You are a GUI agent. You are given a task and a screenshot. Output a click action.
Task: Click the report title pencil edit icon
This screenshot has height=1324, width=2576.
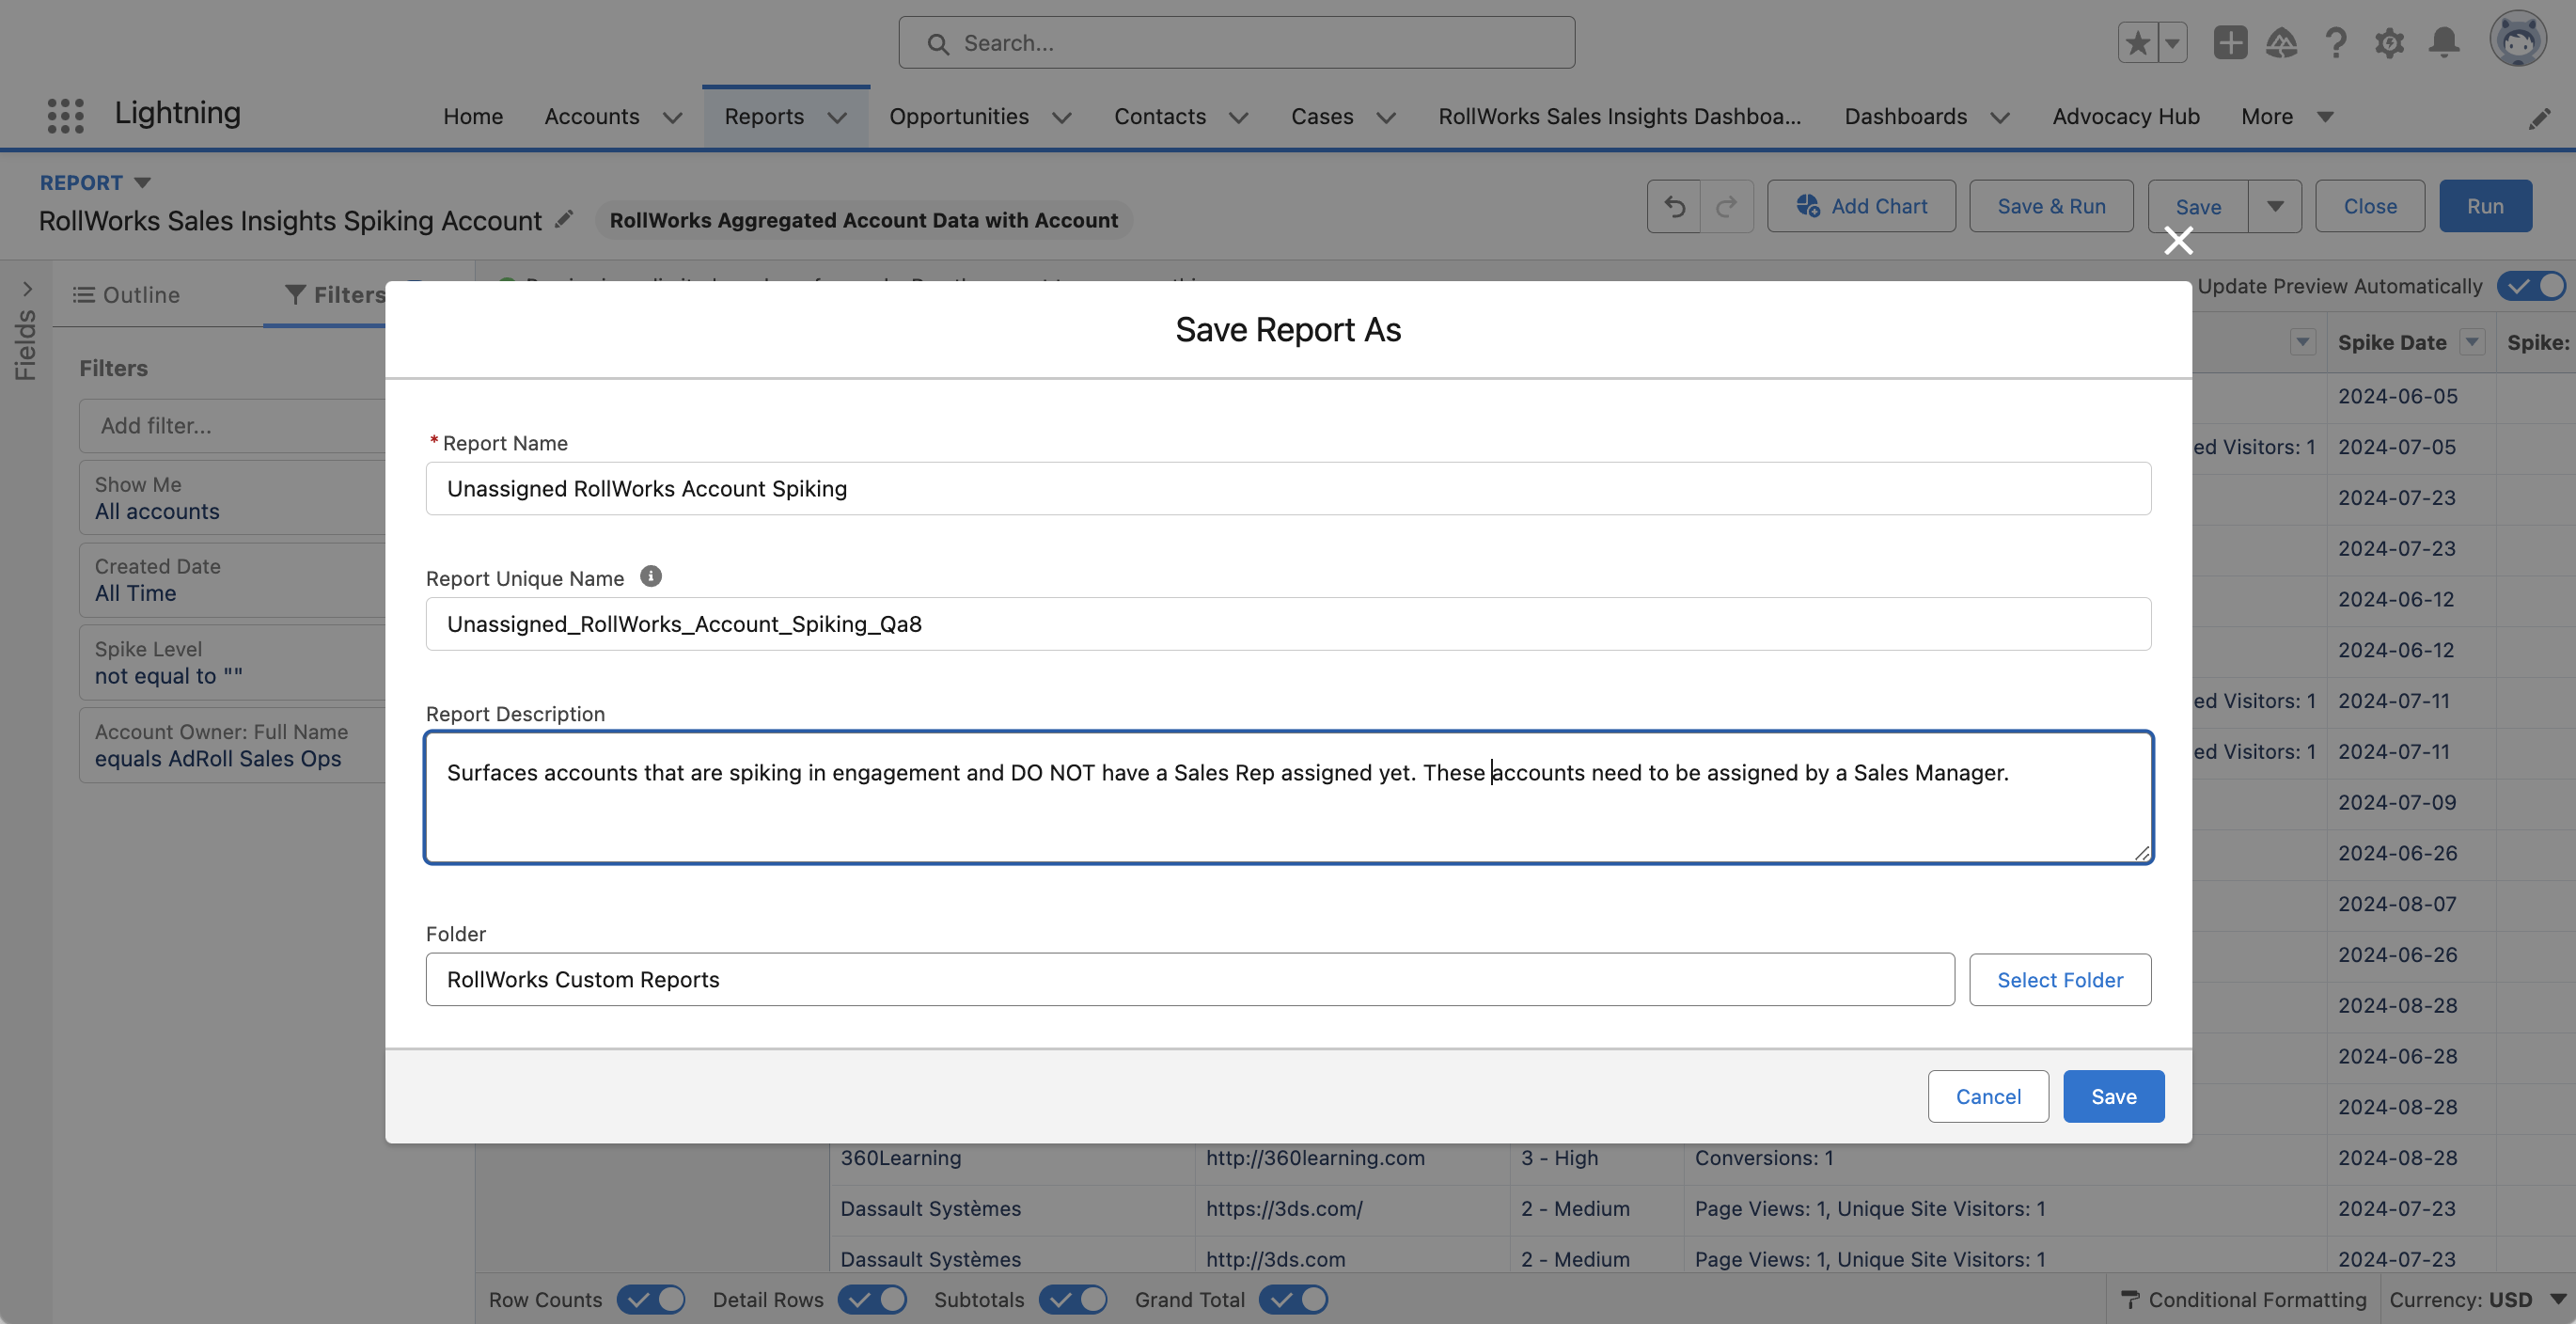(x=565, y=219)
